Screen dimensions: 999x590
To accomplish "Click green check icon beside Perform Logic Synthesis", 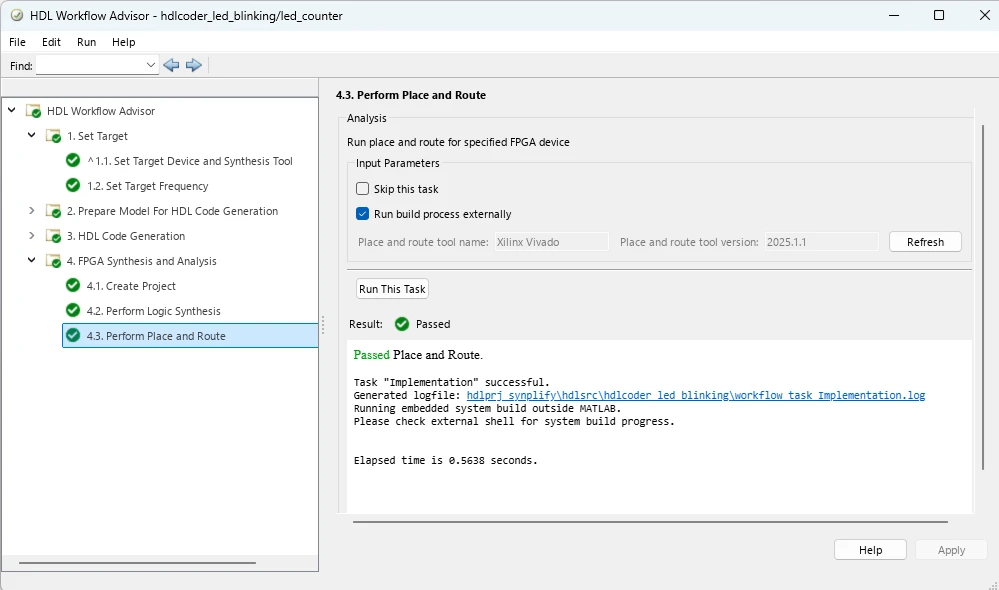I will 73,310.
